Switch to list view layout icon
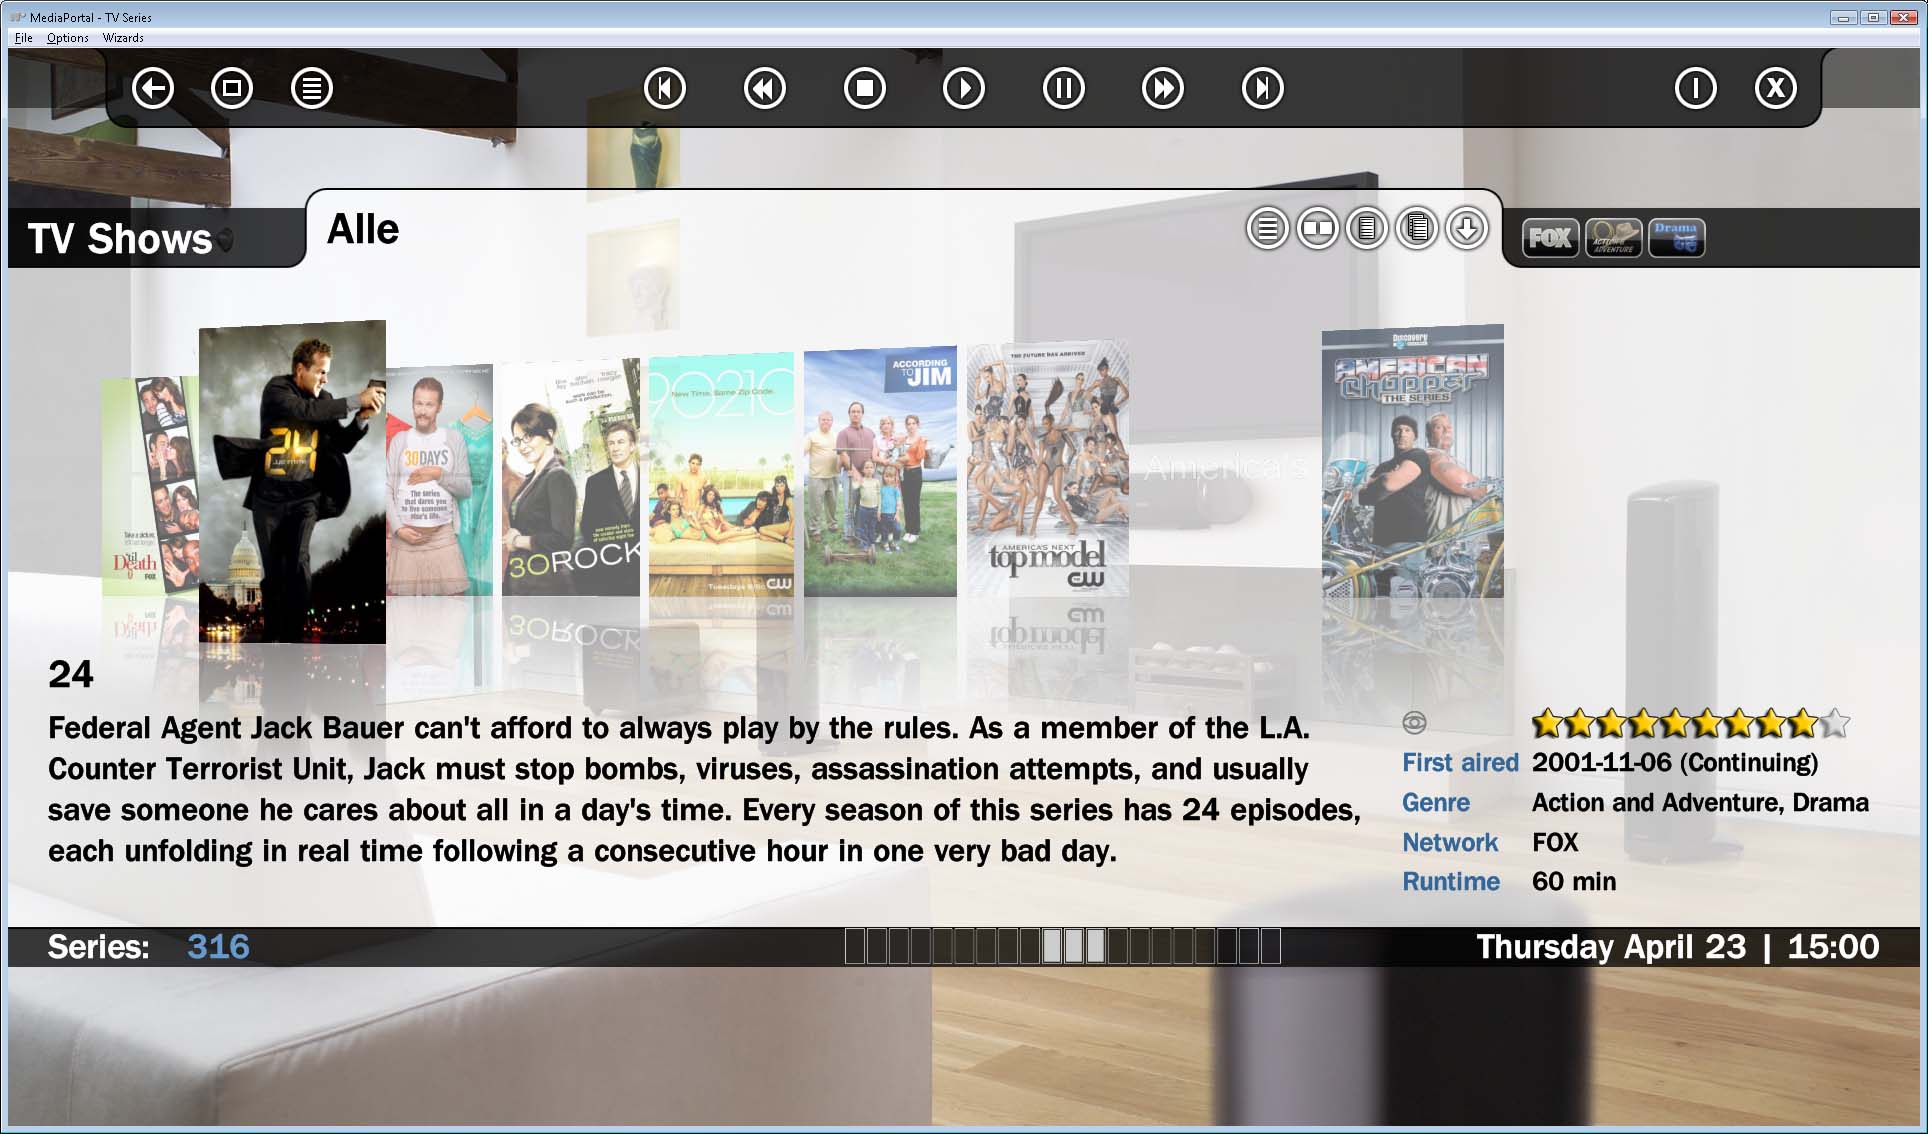The height and width of the screenshot is (1134, 1928). coord(1267,229)
